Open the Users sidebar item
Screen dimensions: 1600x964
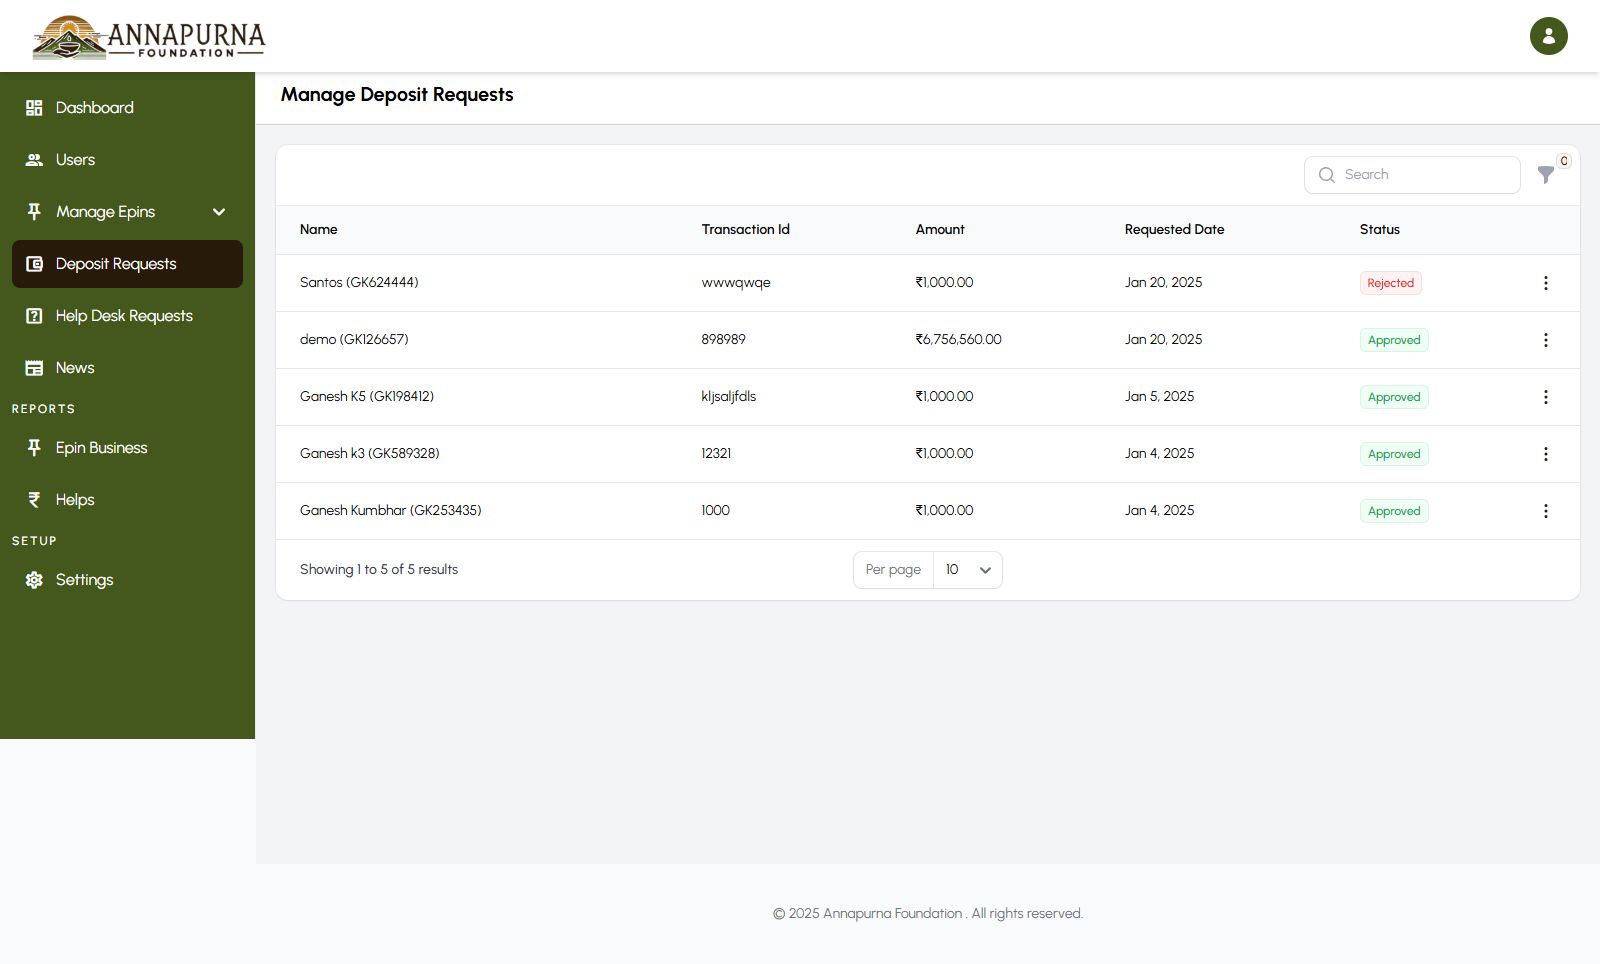(x=75, y=160)
